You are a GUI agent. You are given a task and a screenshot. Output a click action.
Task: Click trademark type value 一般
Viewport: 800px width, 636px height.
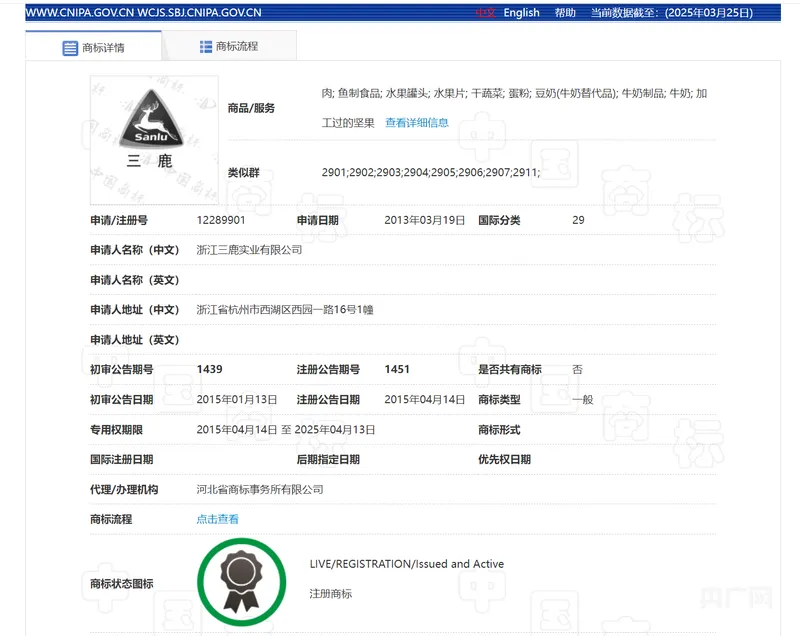(x=583, y=399)
